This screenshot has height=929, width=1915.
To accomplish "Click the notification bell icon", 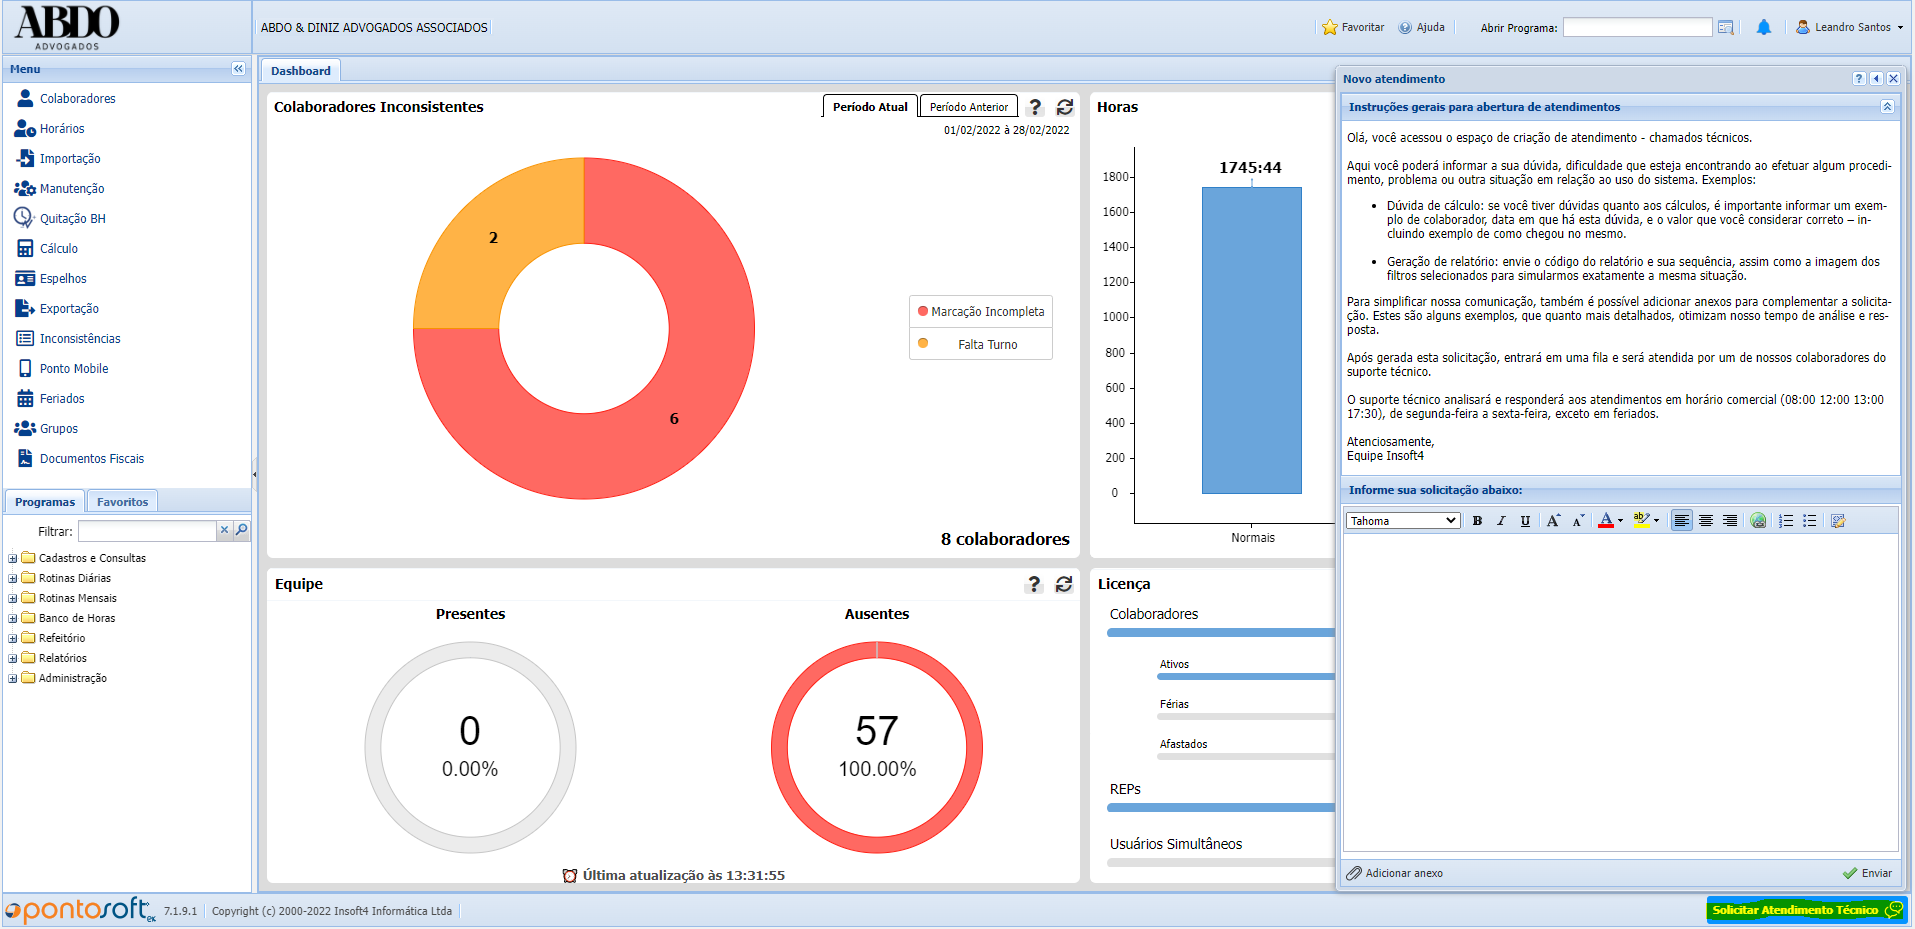I will pyautogui.click(x=1763, y=27).
